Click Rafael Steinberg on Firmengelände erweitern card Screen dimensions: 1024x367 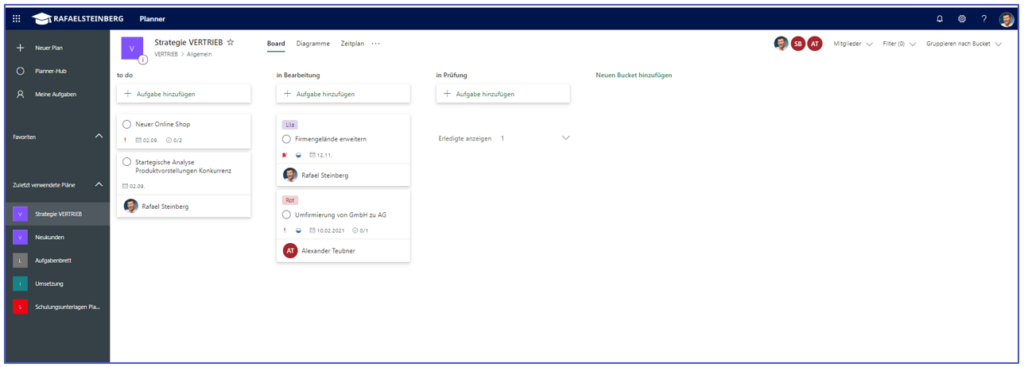click(325, 175)
